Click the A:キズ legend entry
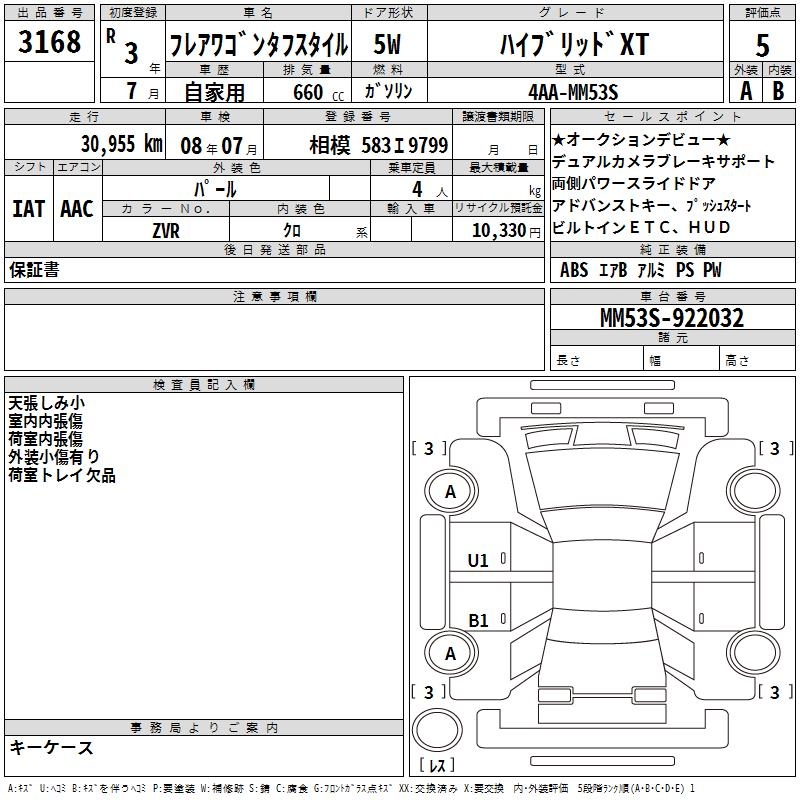The image size is (800, 800). pyautogui.click(x=20, y=788)
